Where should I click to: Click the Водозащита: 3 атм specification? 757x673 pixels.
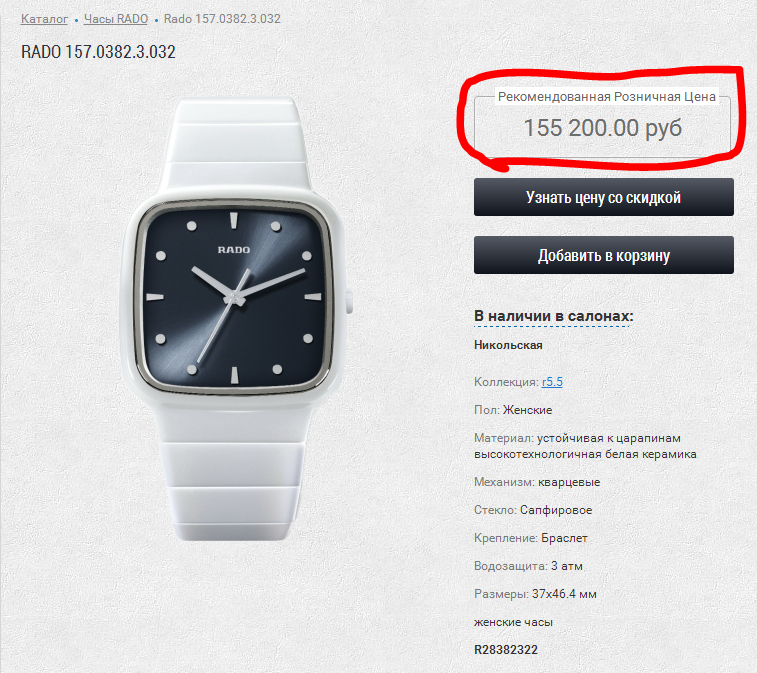coord(528,566)
